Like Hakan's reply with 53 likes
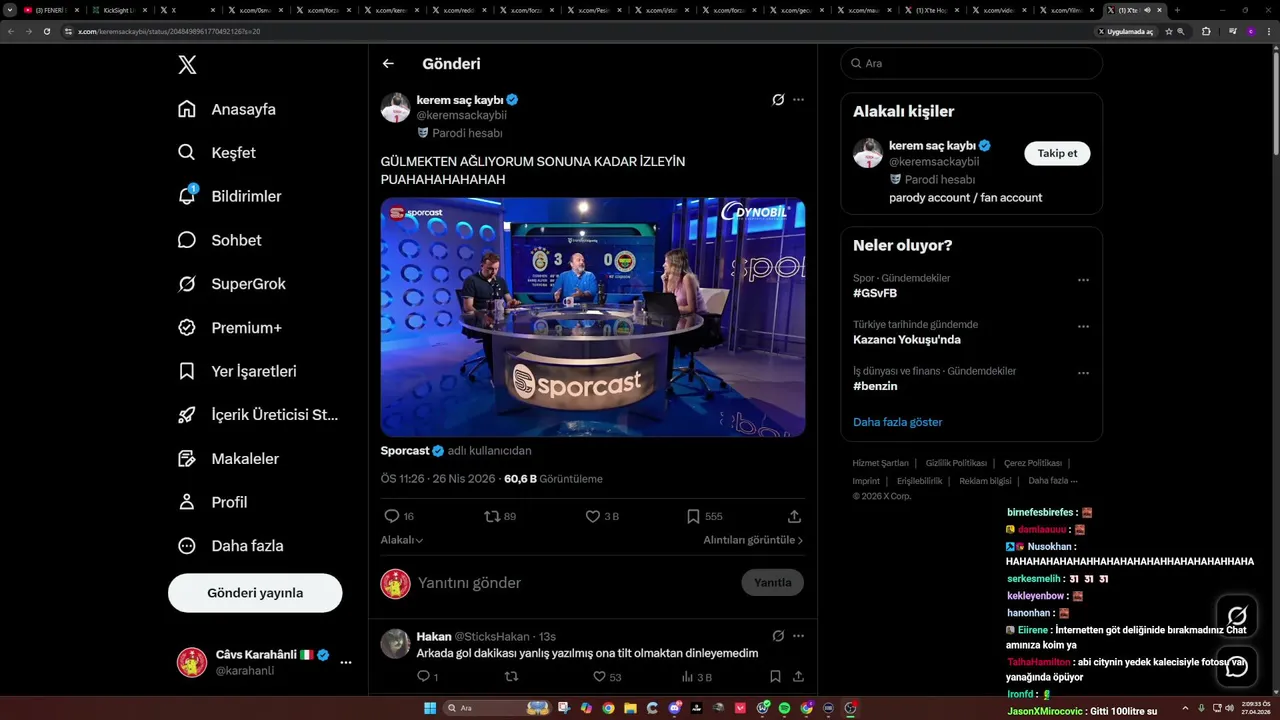This screenshot has height=720, width=1280. (x=599, y=677)
